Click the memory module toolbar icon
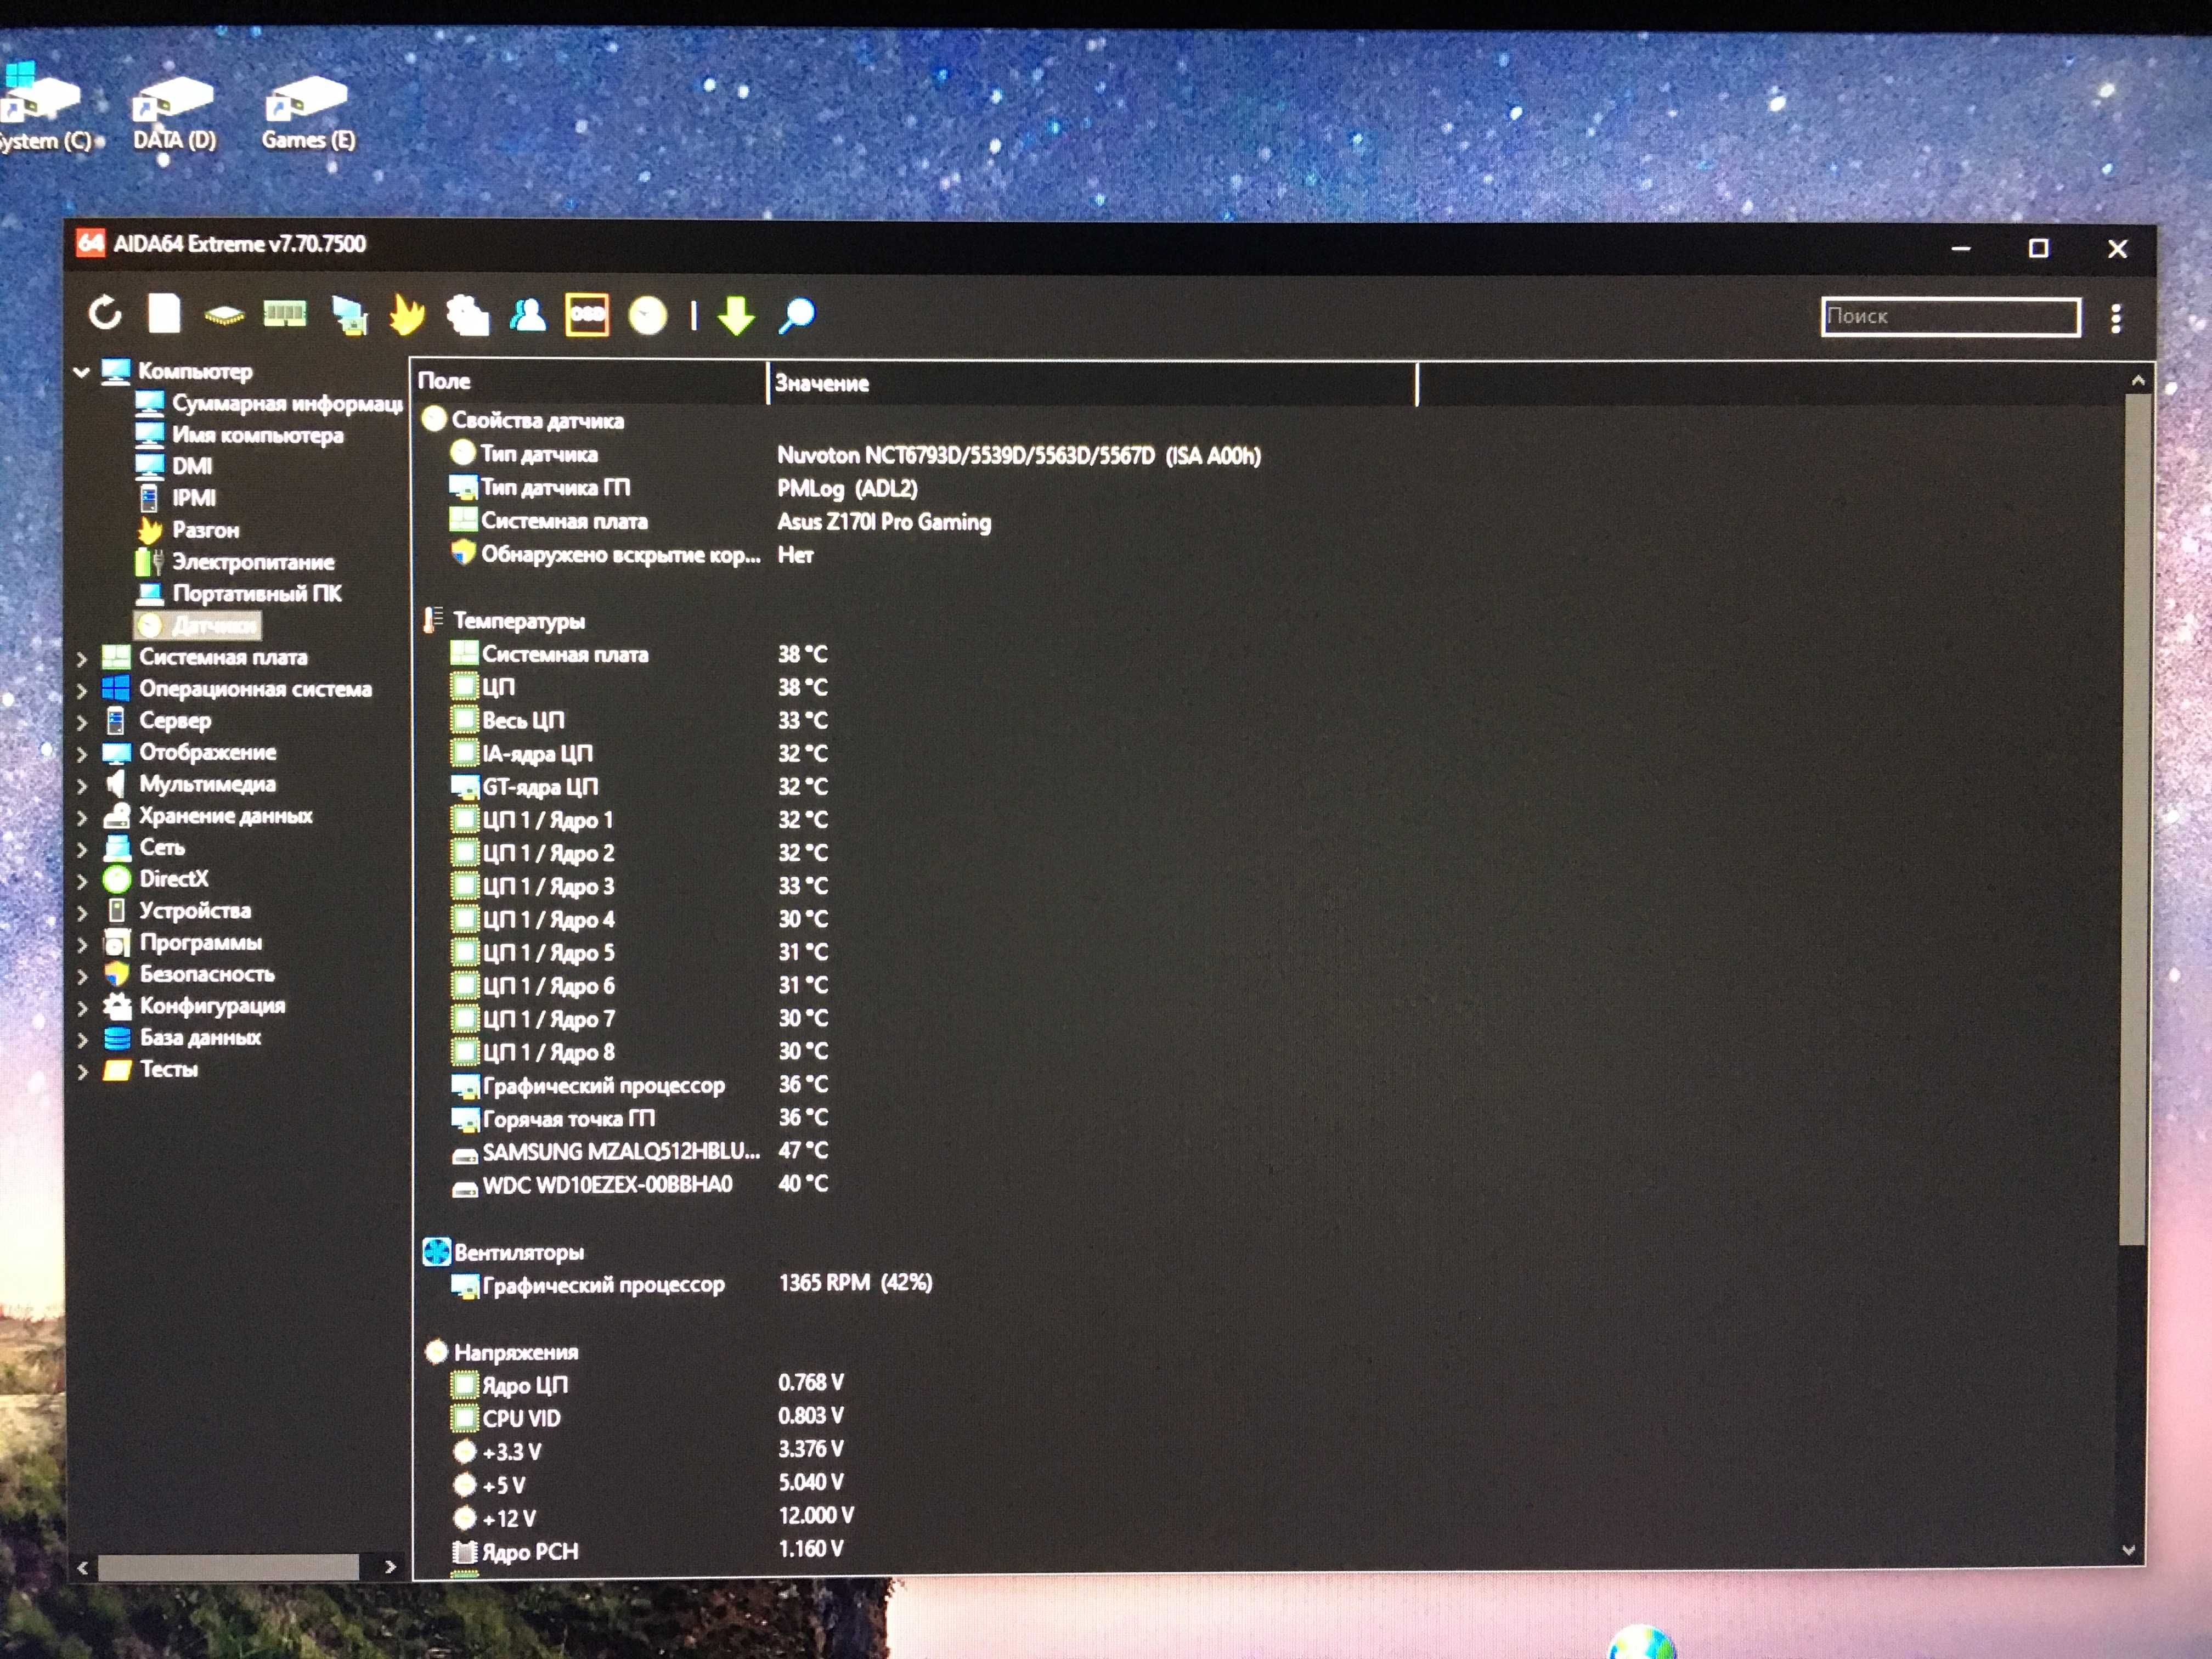The width and height of the screenshot is (2212, 1659). coord(285,315)
